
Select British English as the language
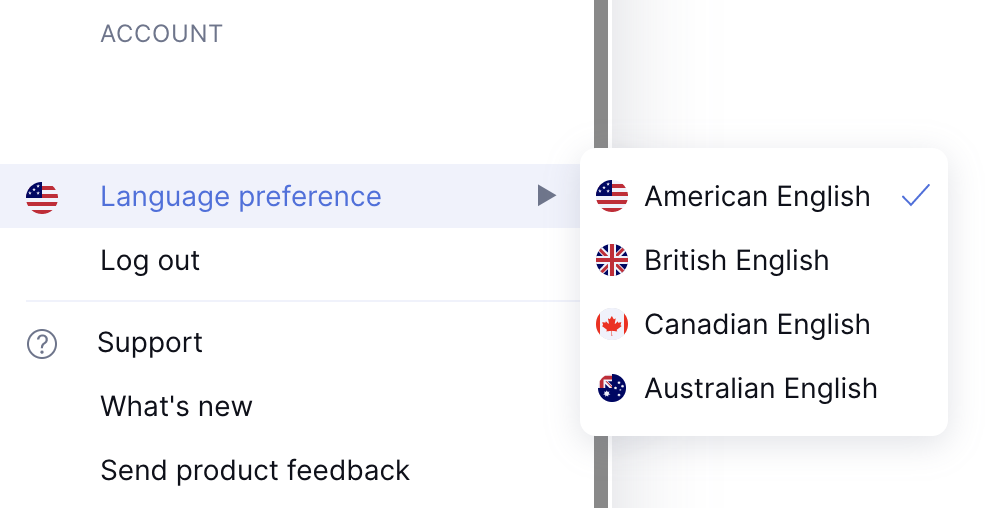pyautogui.click(x=736, y=261)
